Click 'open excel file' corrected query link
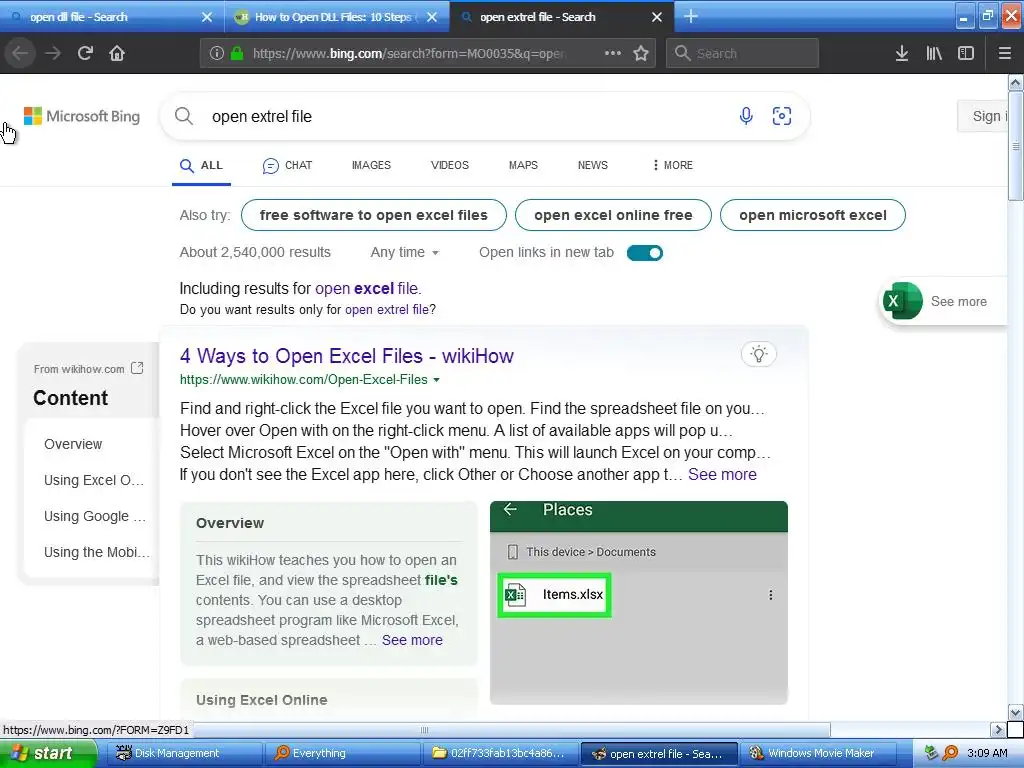Screen dimensions: 1024x768 [367, 288]
